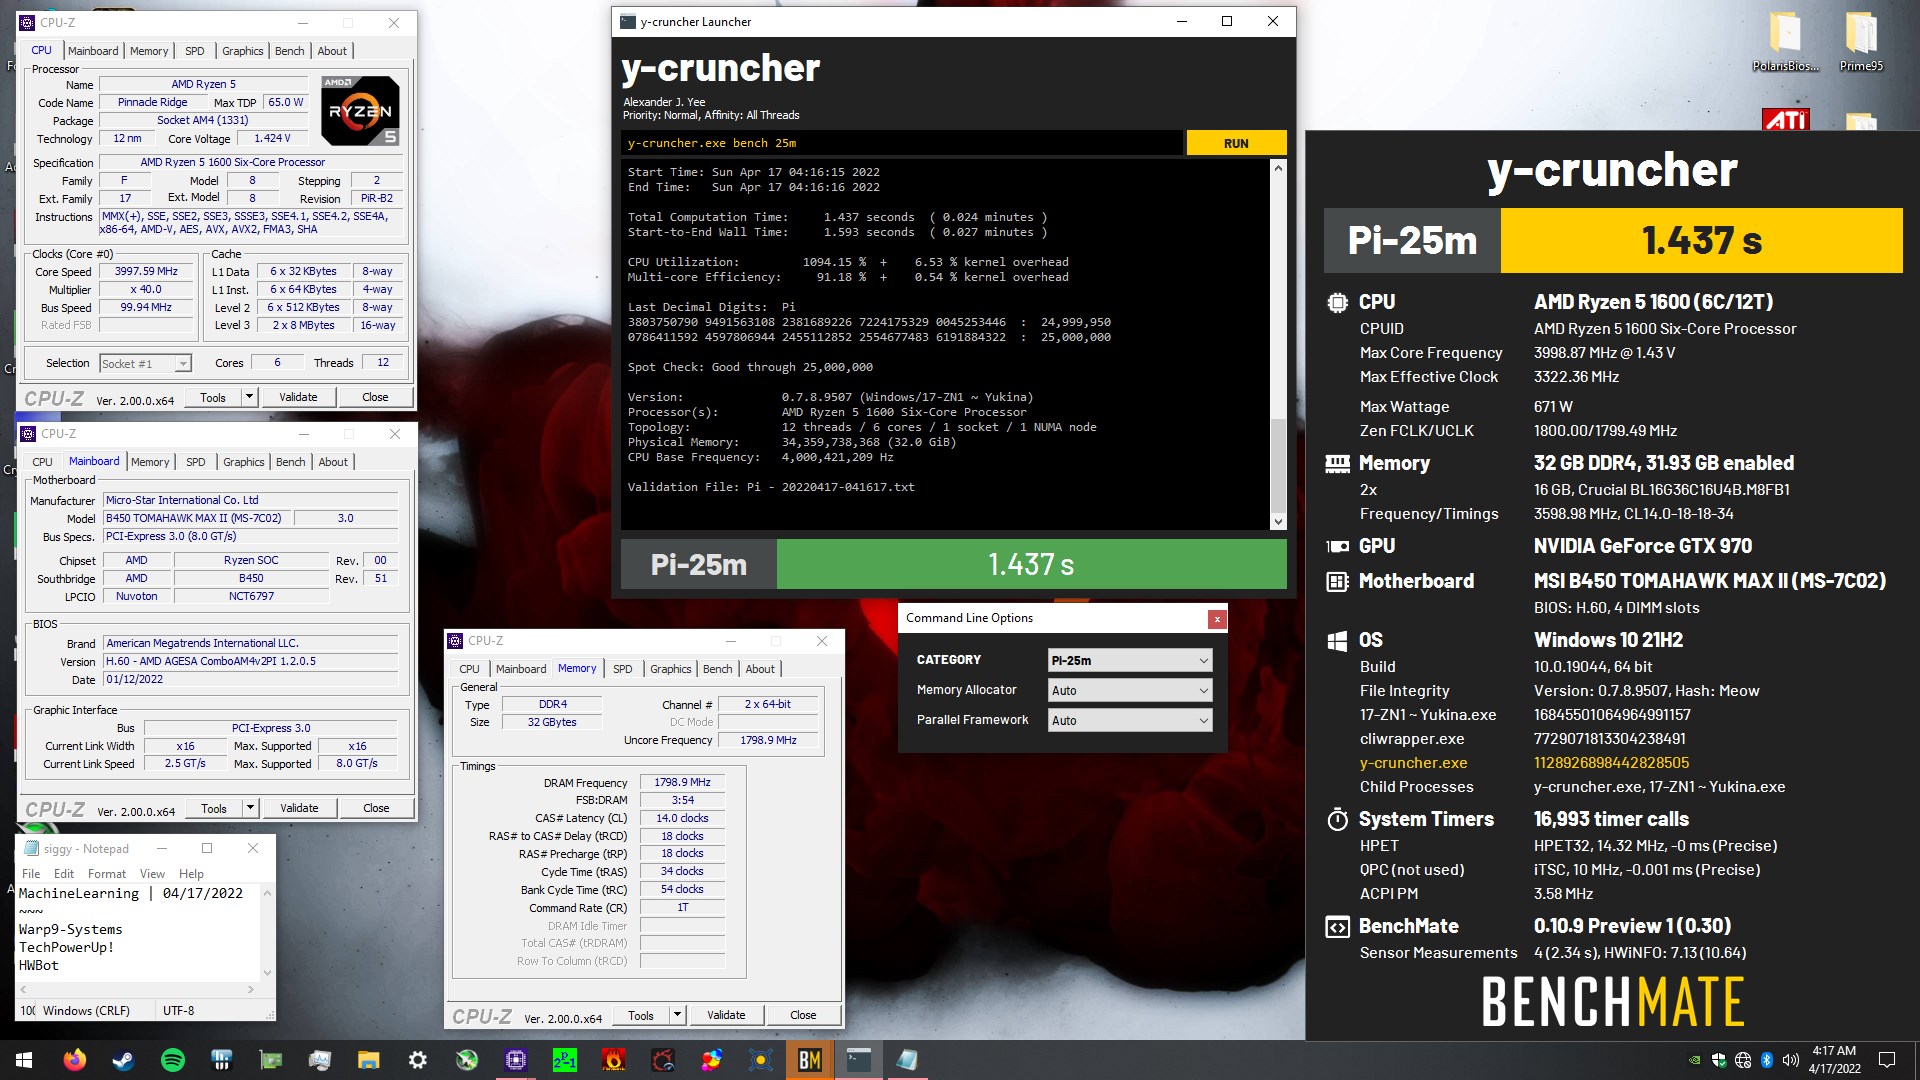Viewport: 1920px width, 1080px height.
Task: Expand the Parallel Framework dropdown
Action: (x=1130, y=720)
